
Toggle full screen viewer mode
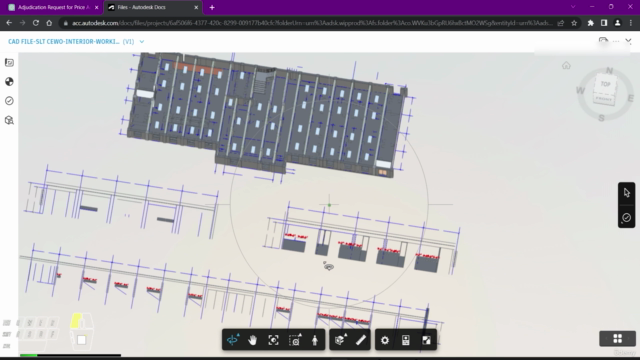pyautogui.click(x=427, y=340)
